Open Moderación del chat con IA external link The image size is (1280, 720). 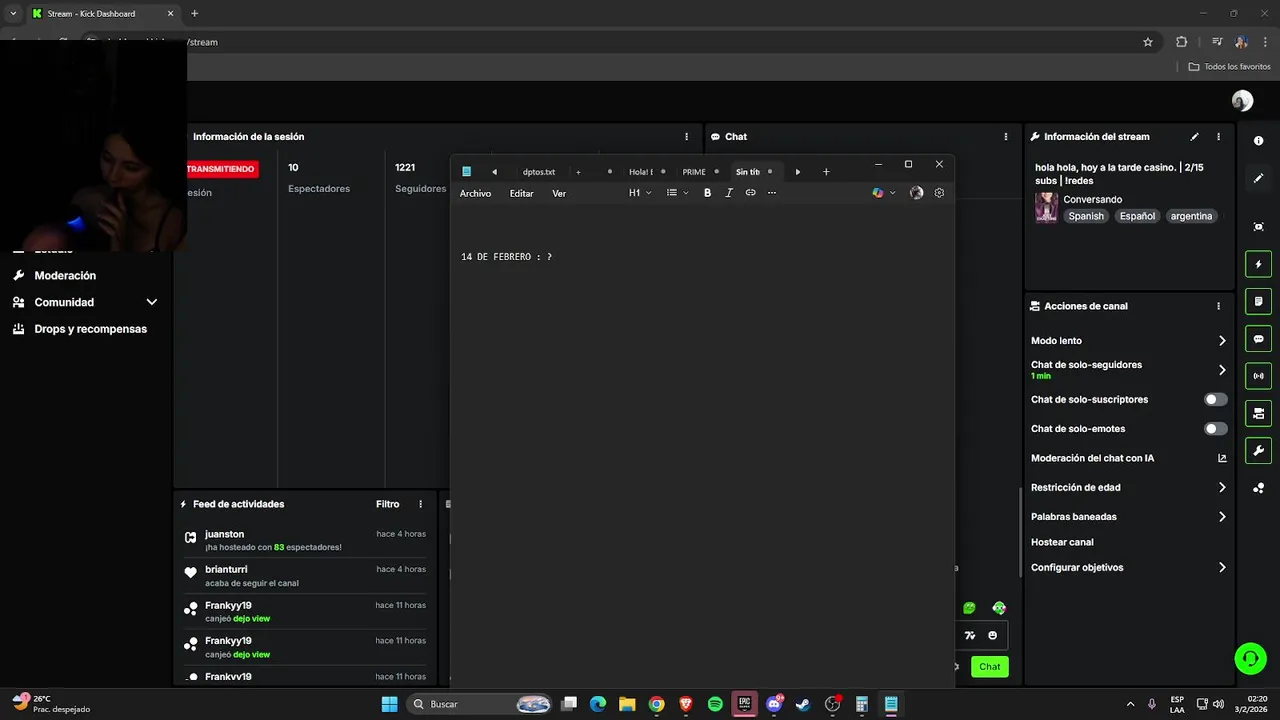[x=1222, y=458]
